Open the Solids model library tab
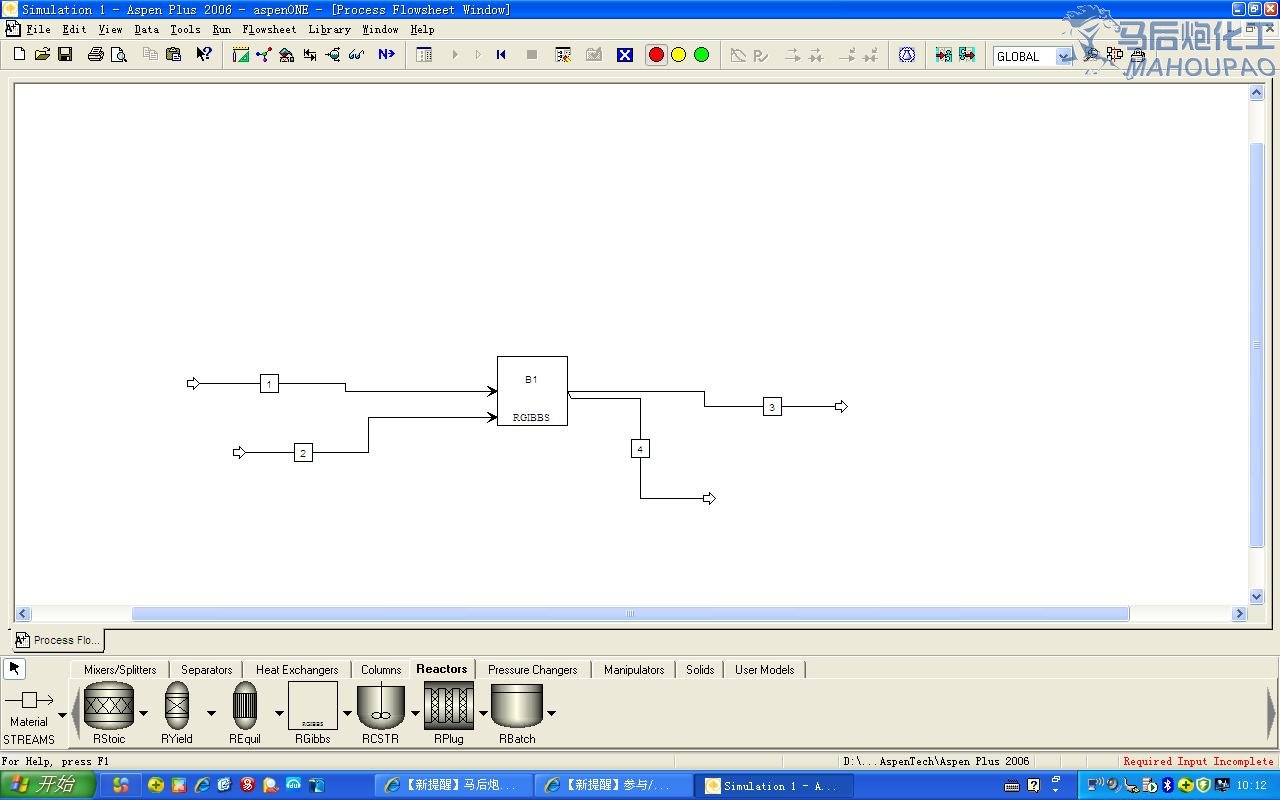 click(x=700, y=670)
